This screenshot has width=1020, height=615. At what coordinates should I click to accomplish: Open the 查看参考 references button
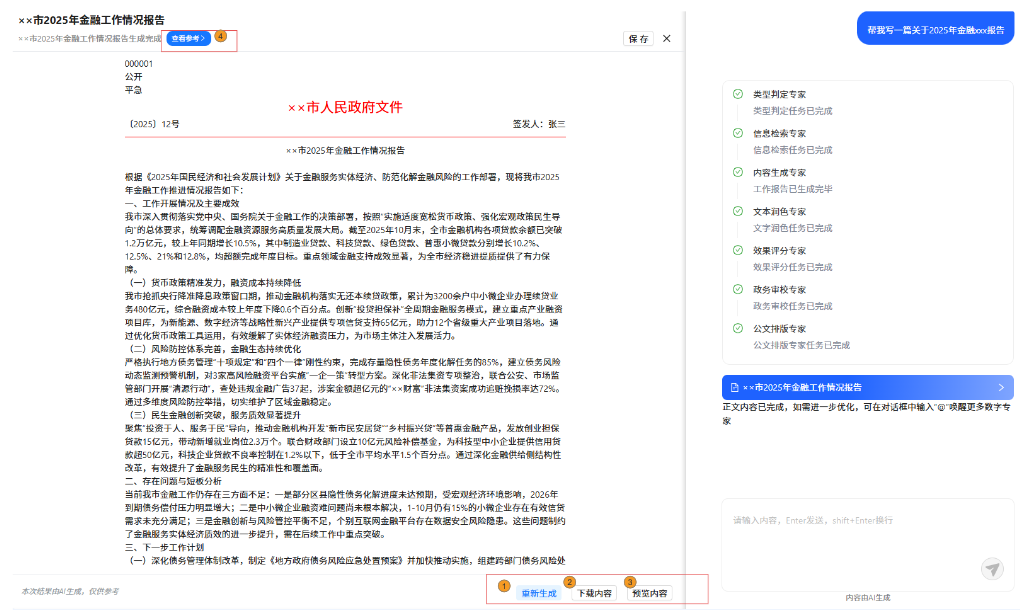pyautogui.click(x=188, y=39)
